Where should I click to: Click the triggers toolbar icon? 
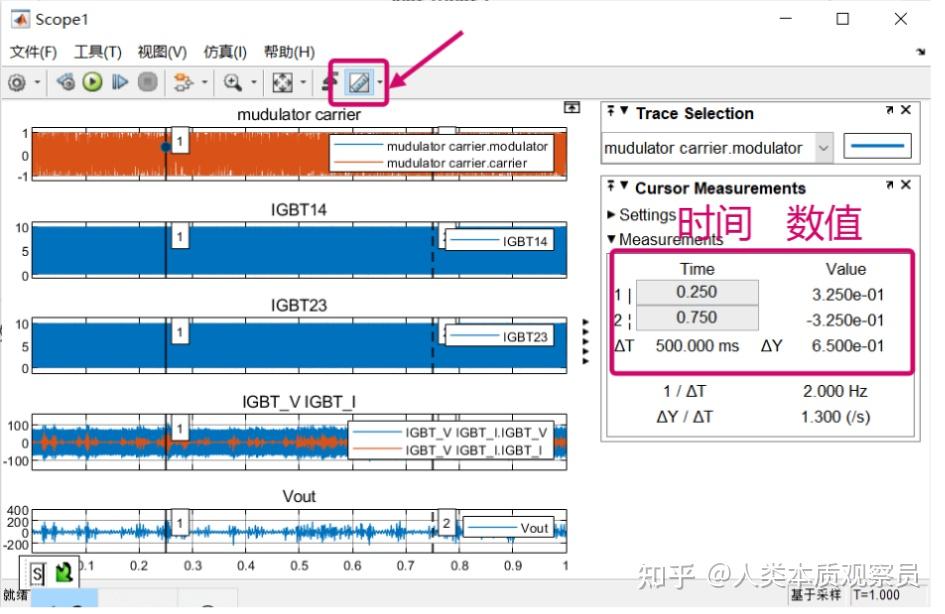(330, 82)
